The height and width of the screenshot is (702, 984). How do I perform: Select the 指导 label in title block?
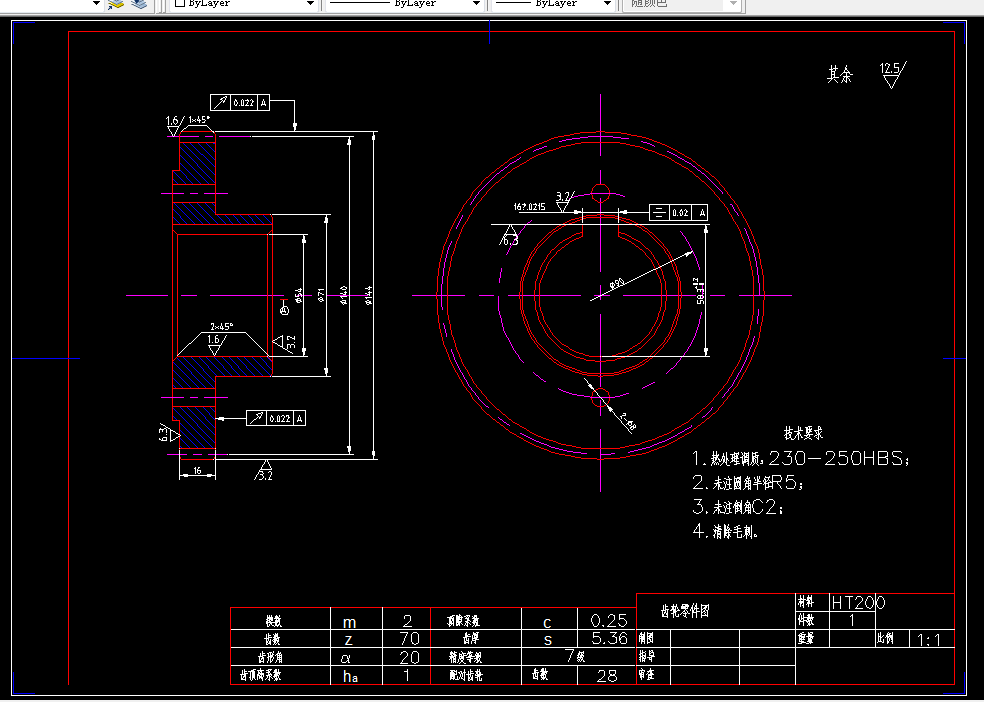click(646, 656)
